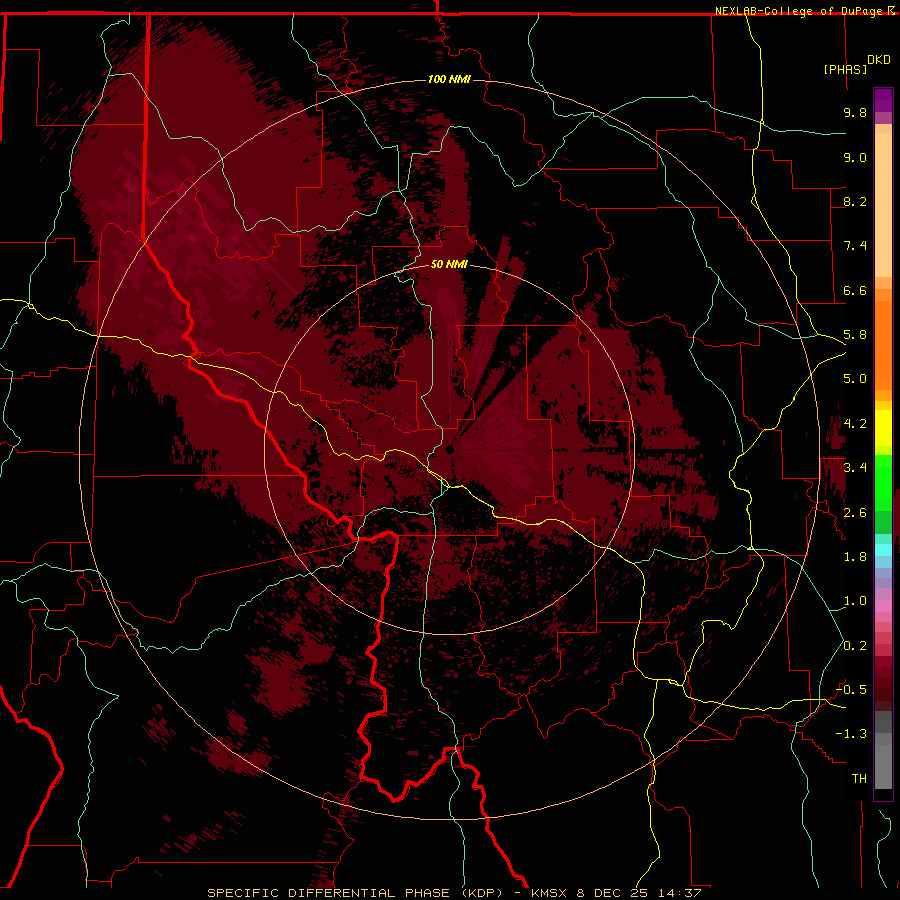
Task: Click the 1.8 value on color scale
Action: (855, 557)
